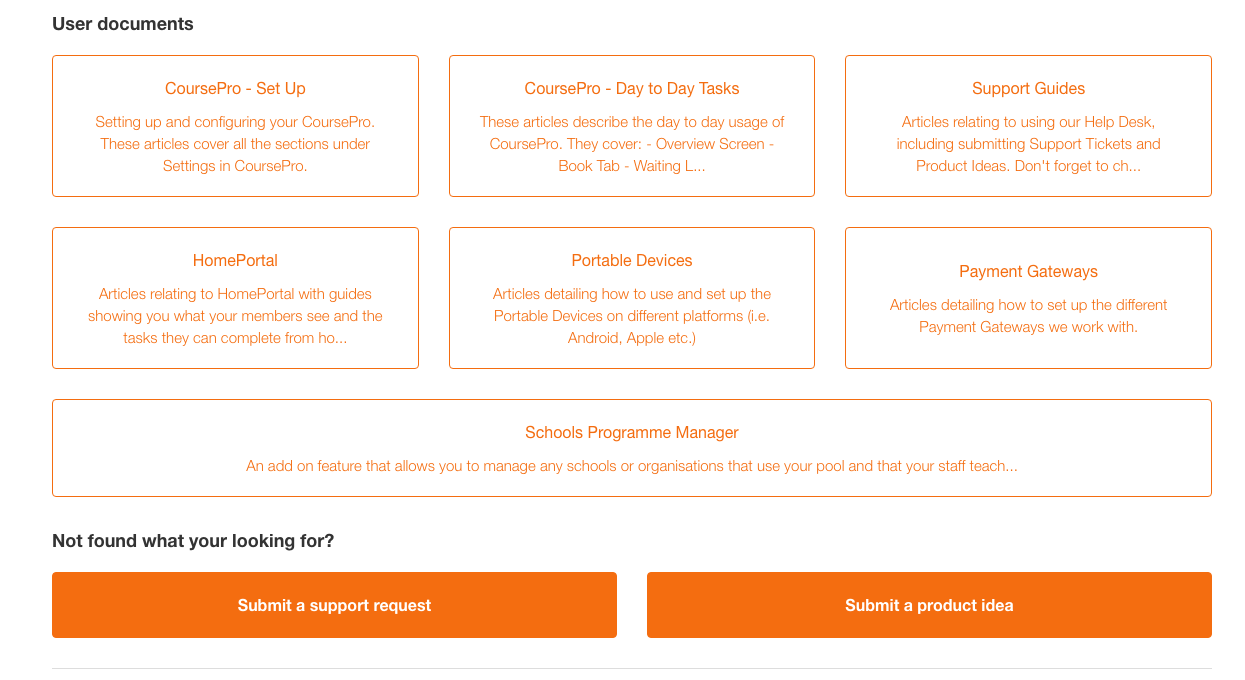This screenshot has height=680, width=1245.
Task: Open the Portable Devices category title
Action: (x=631, y=261)
